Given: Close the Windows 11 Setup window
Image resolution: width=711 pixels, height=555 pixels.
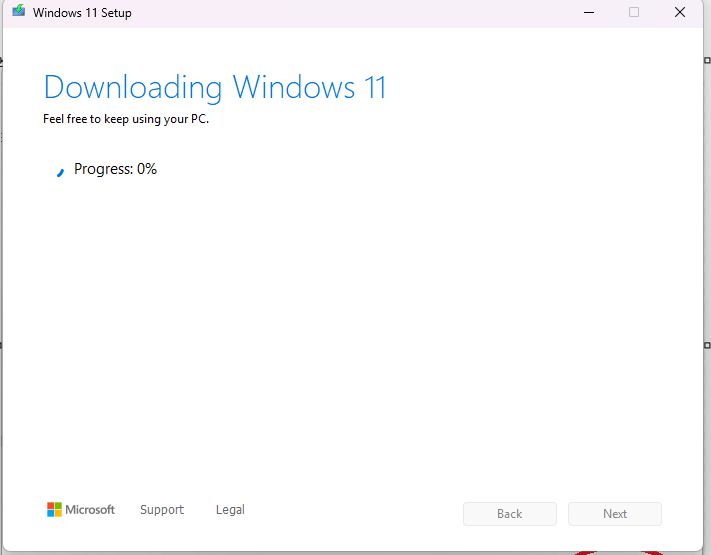Looking at the screenshot, I should tap(681, 13).
